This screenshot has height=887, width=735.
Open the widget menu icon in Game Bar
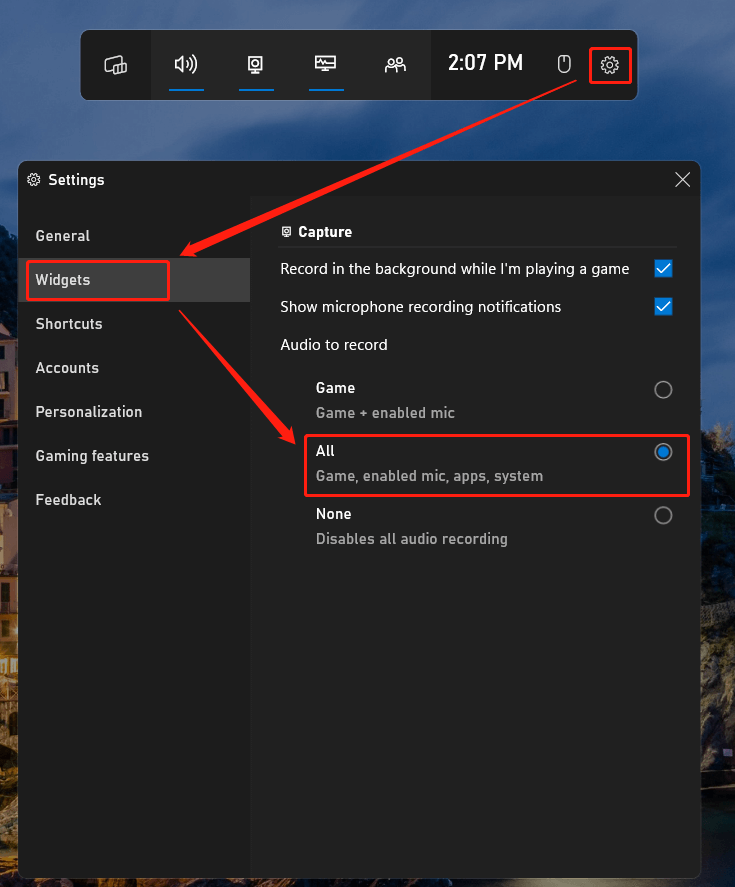(115, 65)
